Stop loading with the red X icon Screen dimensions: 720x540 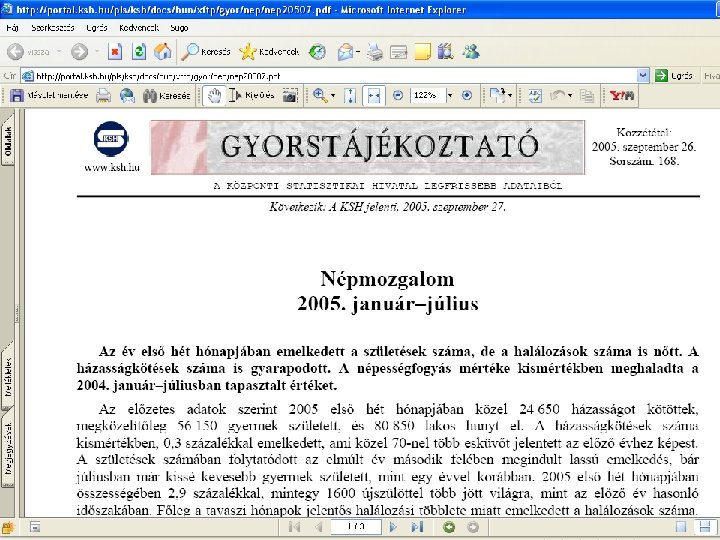click(x=115, y=52)
